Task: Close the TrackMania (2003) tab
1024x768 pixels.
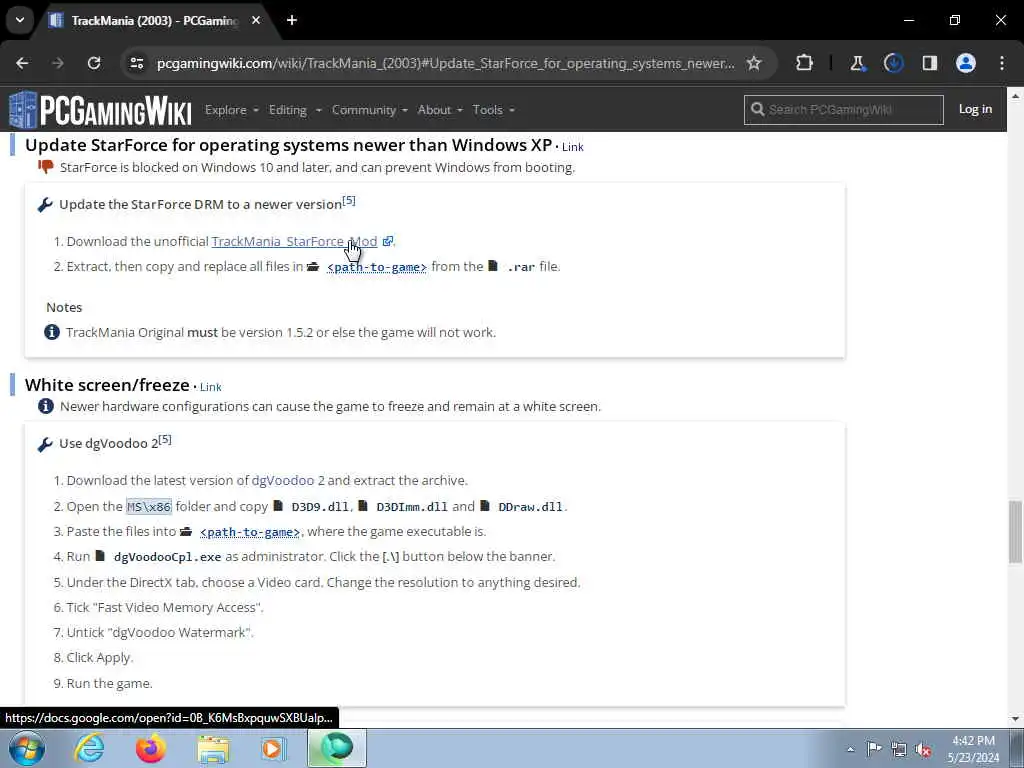Action: [x=256, y=20]
